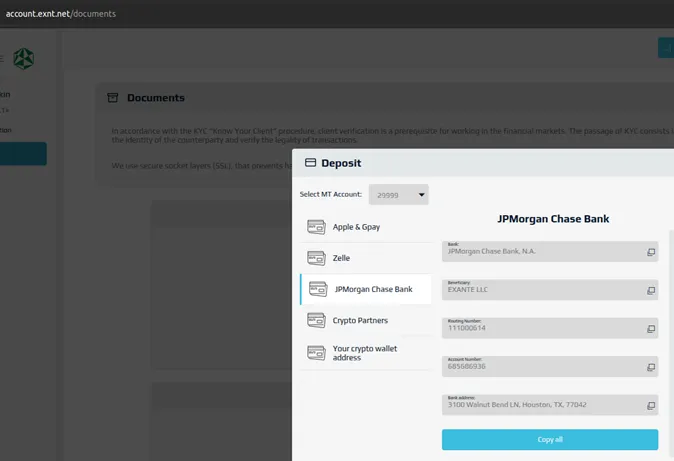Screen dimensions: 674x461
Task: Click the Beneficiary input field
Action: click(550, 289)
